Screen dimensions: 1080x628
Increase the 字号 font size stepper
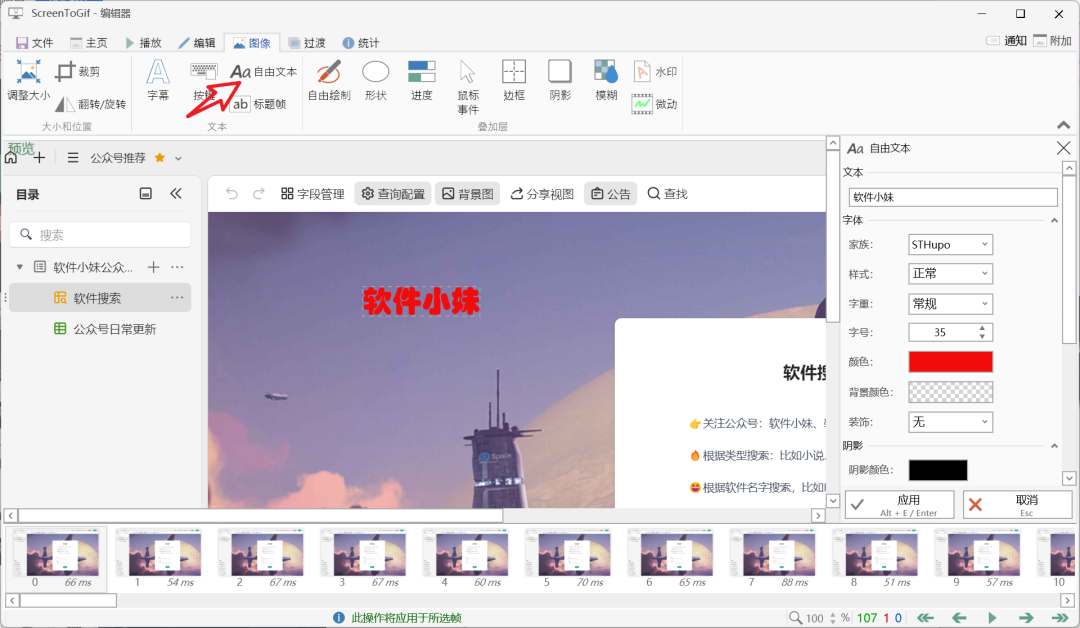[x=982, y=328]
